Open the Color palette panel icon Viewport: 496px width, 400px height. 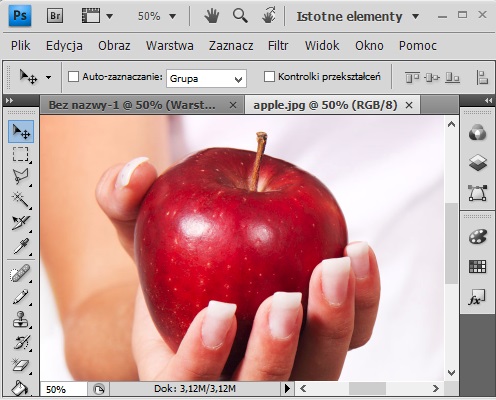[x=477, y=237]
